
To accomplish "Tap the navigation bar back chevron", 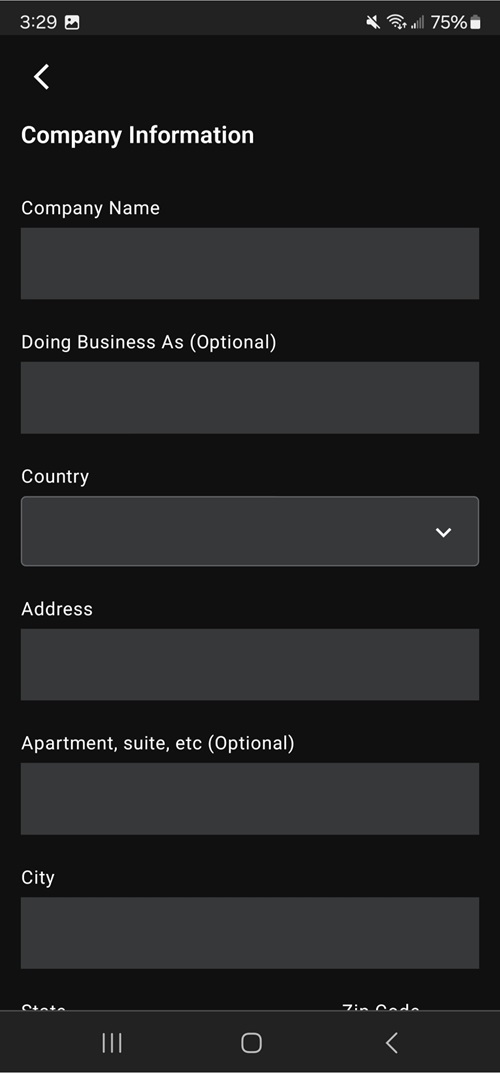I will 391,1043.
